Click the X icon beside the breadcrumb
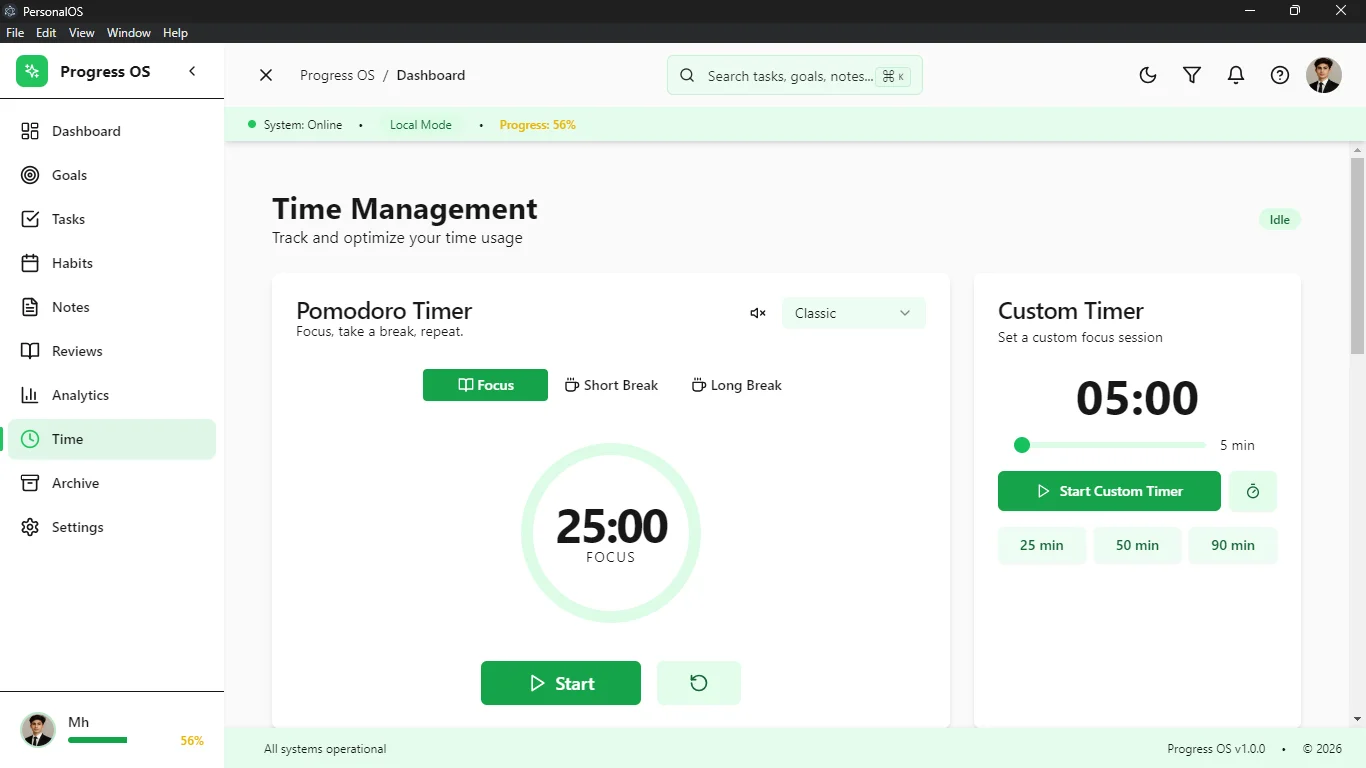This screenshot has height=768, width=1366. click(x=266, y=75)
